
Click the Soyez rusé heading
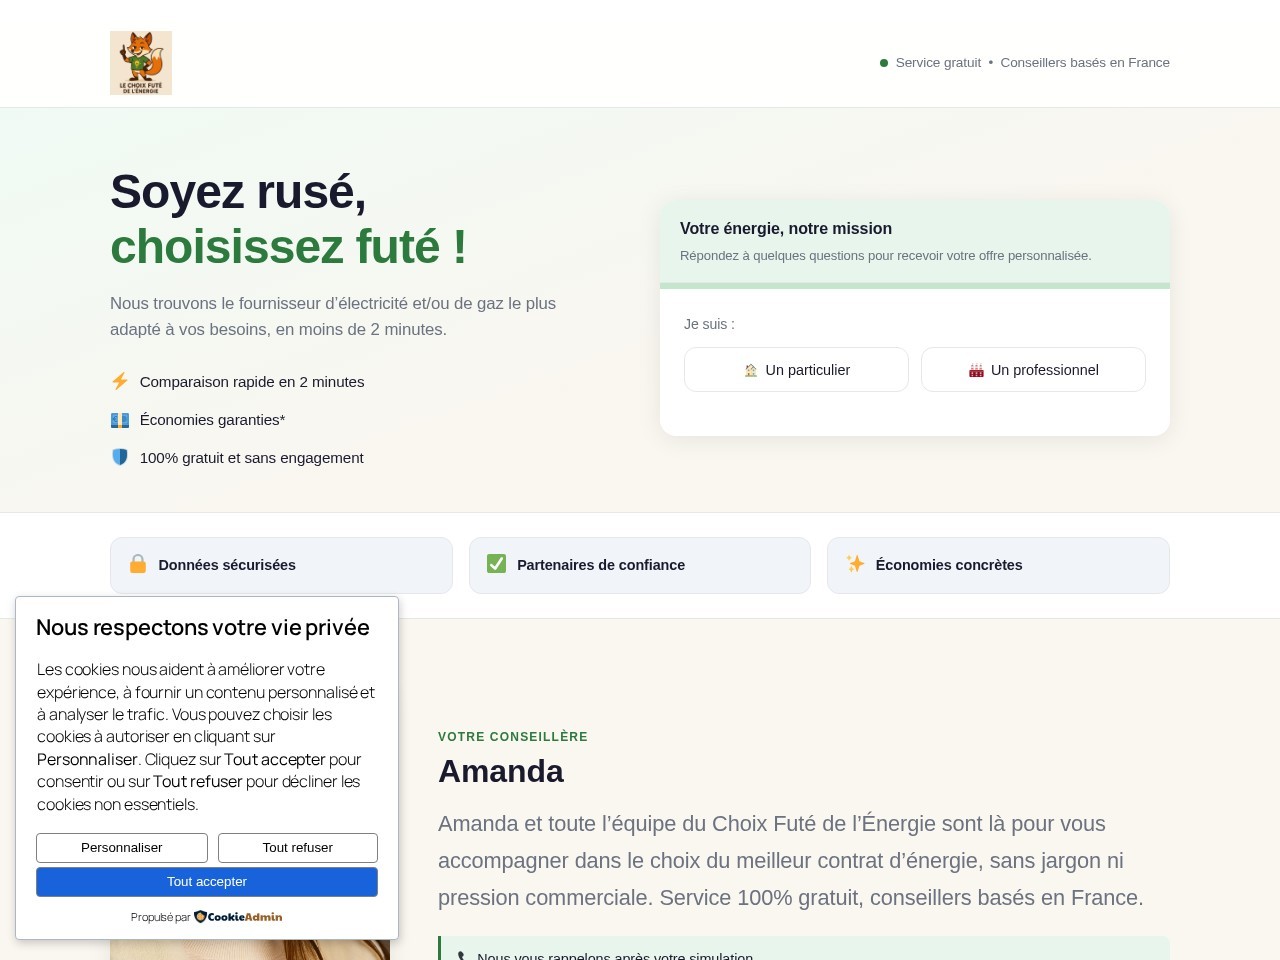(x=238, y=192)
